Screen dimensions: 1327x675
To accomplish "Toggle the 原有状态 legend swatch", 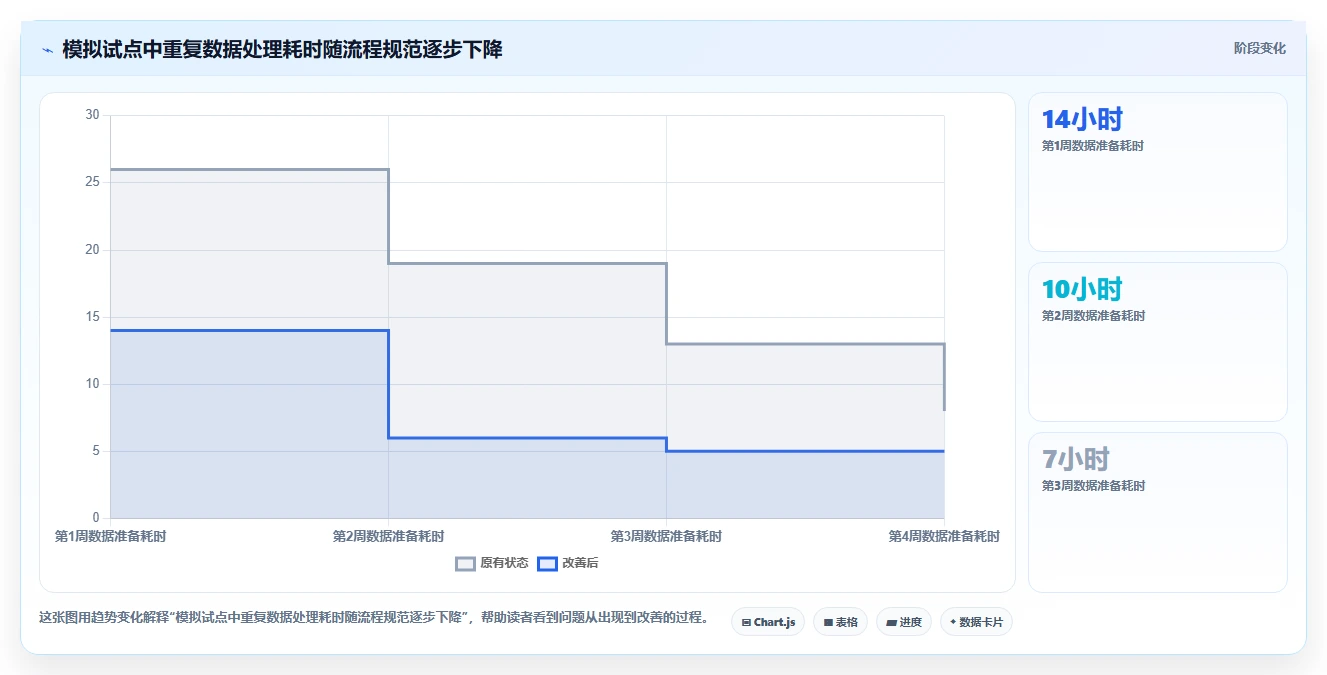I will pos(465,563).
